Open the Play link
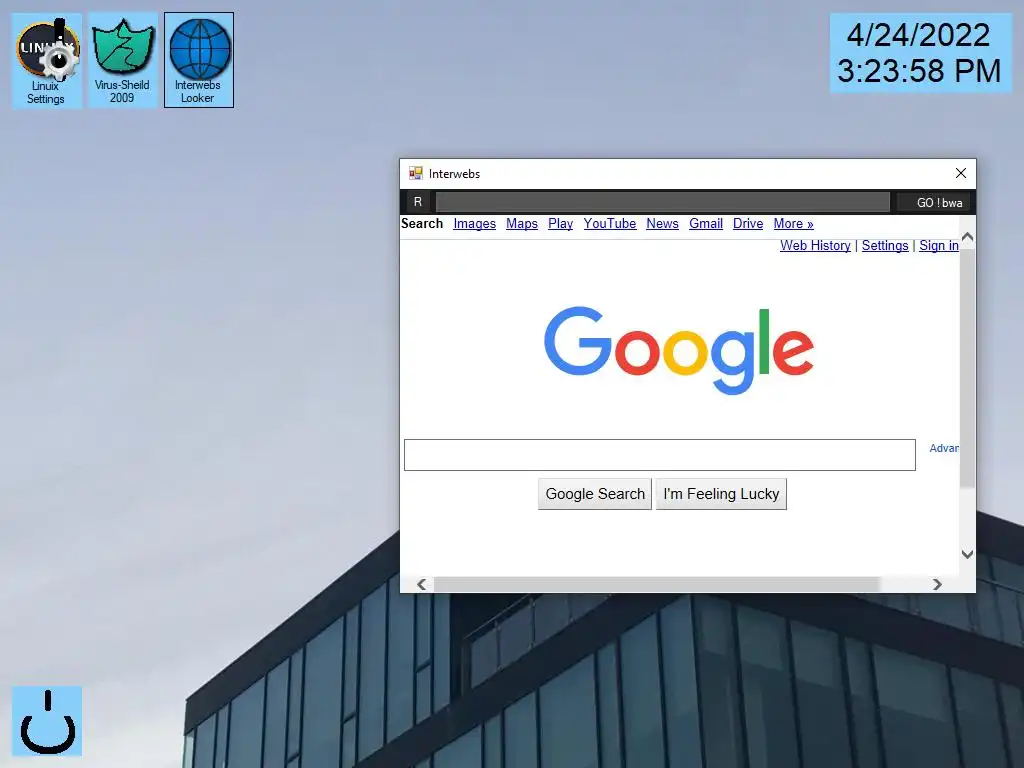This screenshot has width=1024, height=768. (560, 223)
